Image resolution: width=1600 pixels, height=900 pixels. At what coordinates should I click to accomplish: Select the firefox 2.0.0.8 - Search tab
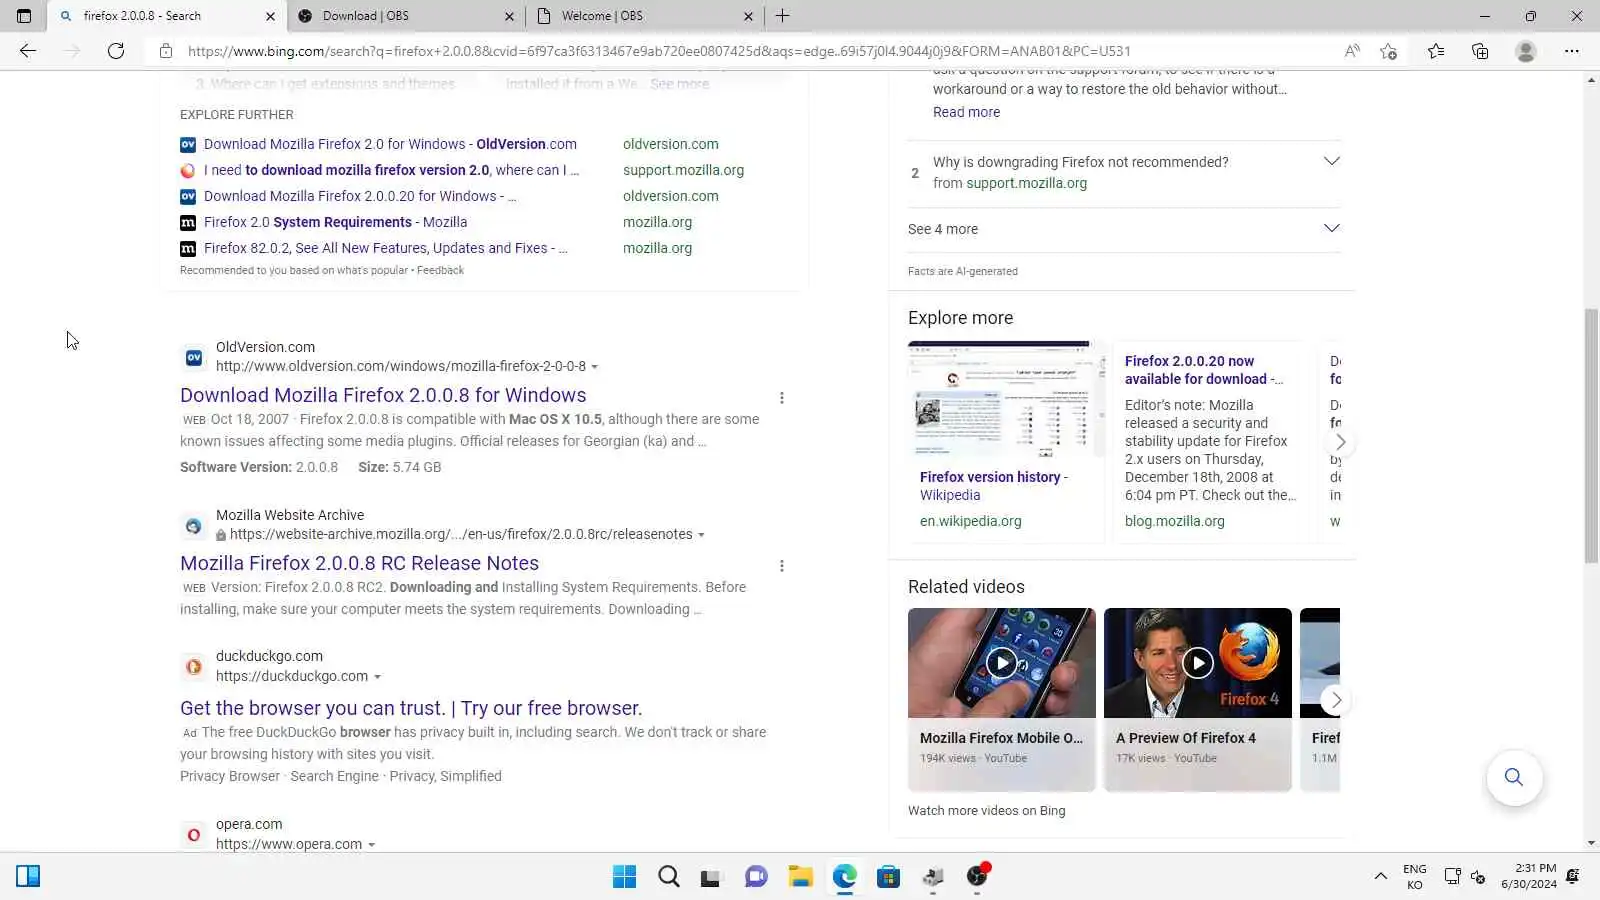[x=166, y=16]
